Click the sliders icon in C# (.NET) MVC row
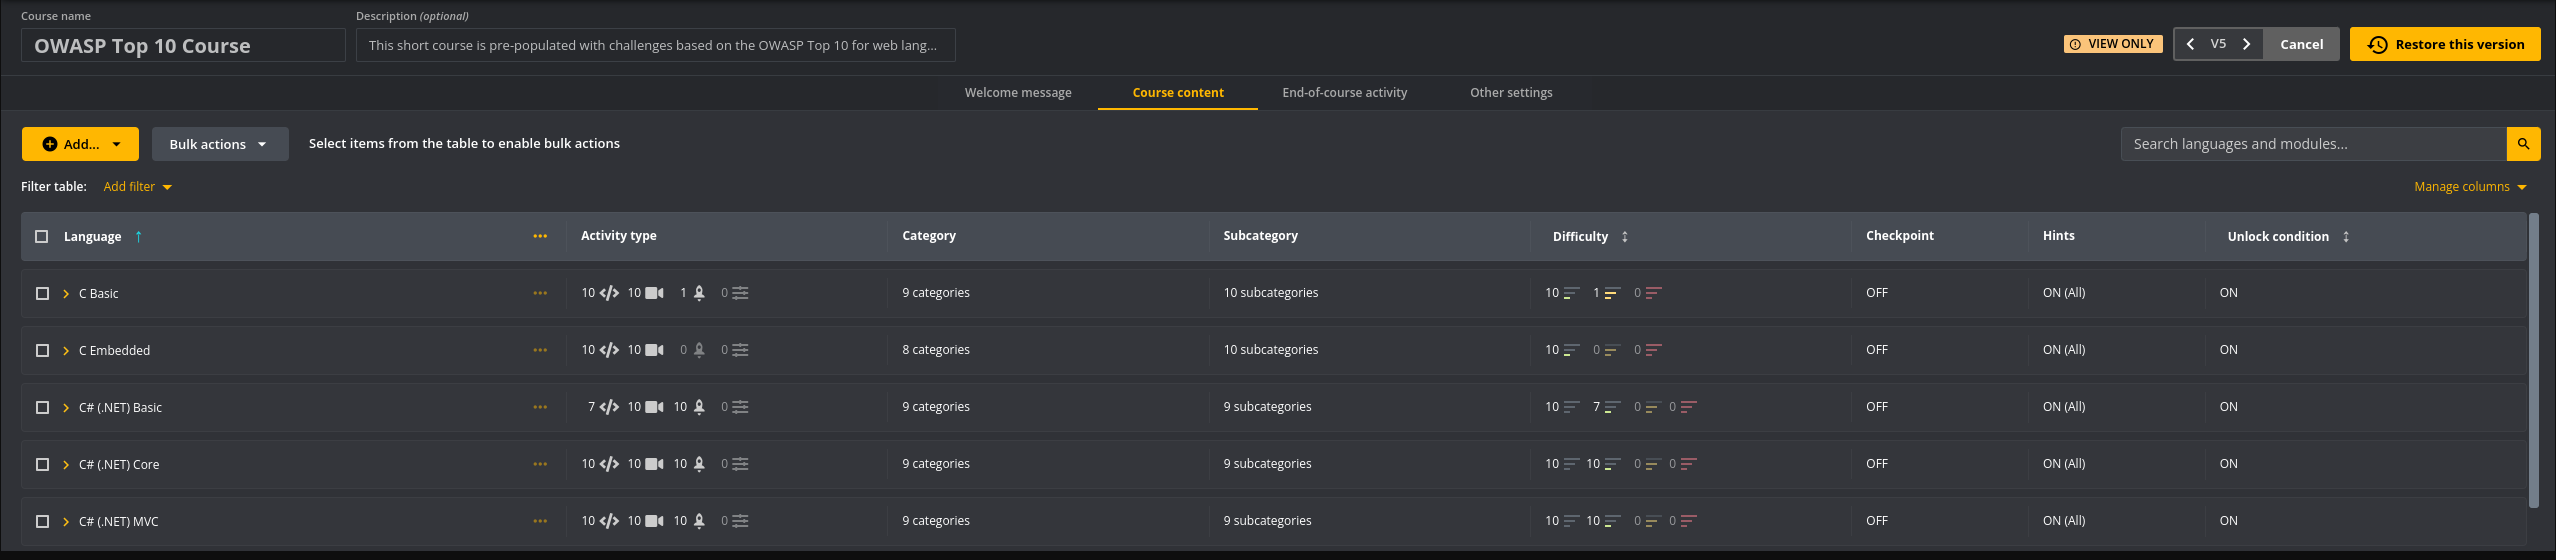 [x=740, y=521]
